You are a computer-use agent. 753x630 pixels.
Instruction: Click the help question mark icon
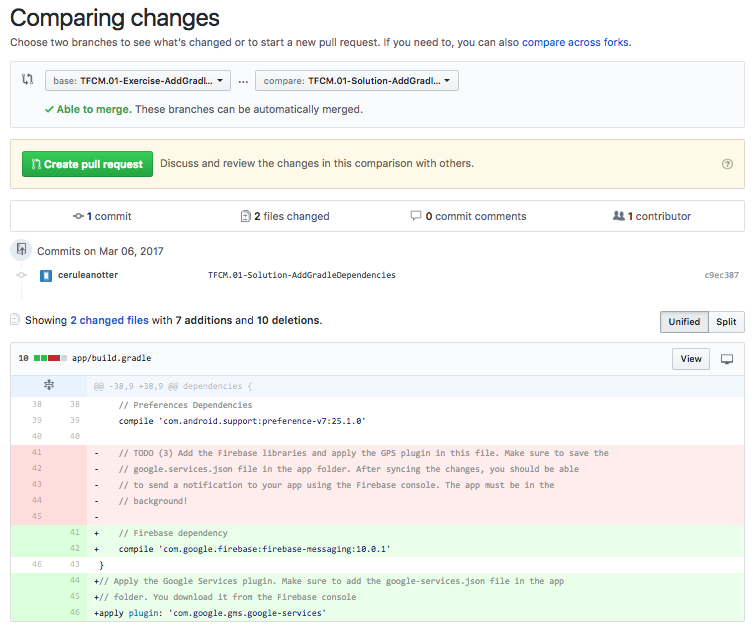point(727,164)
